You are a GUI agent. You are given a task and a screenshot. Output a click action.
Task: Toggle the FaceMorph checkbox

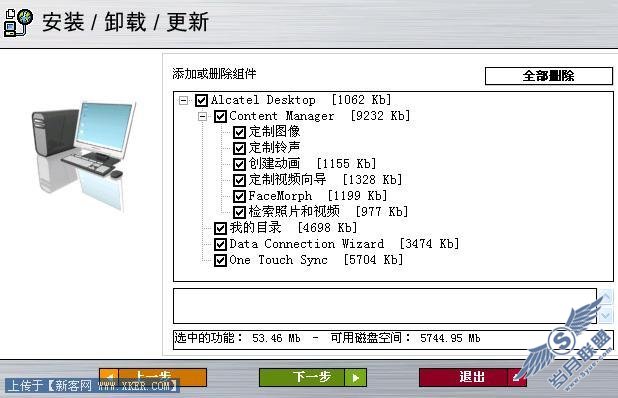[x=239, y=196]
